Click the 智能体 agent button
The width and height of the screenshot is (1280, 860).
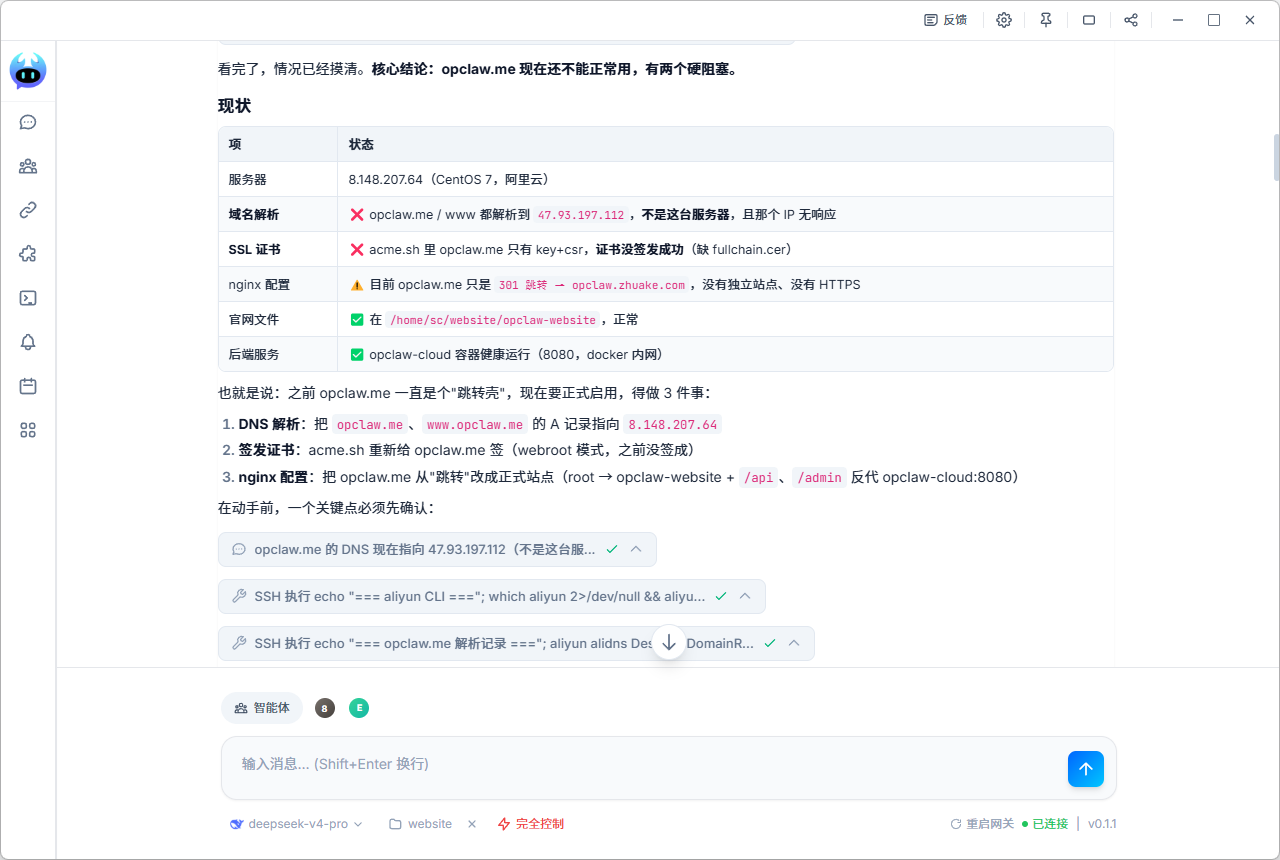click(x=262, y=708)
